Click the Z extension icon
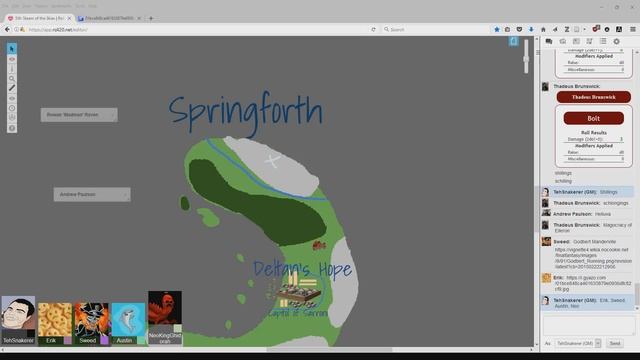Image resolution: width=640 pixels, height=360 pixels. (567, 29)
